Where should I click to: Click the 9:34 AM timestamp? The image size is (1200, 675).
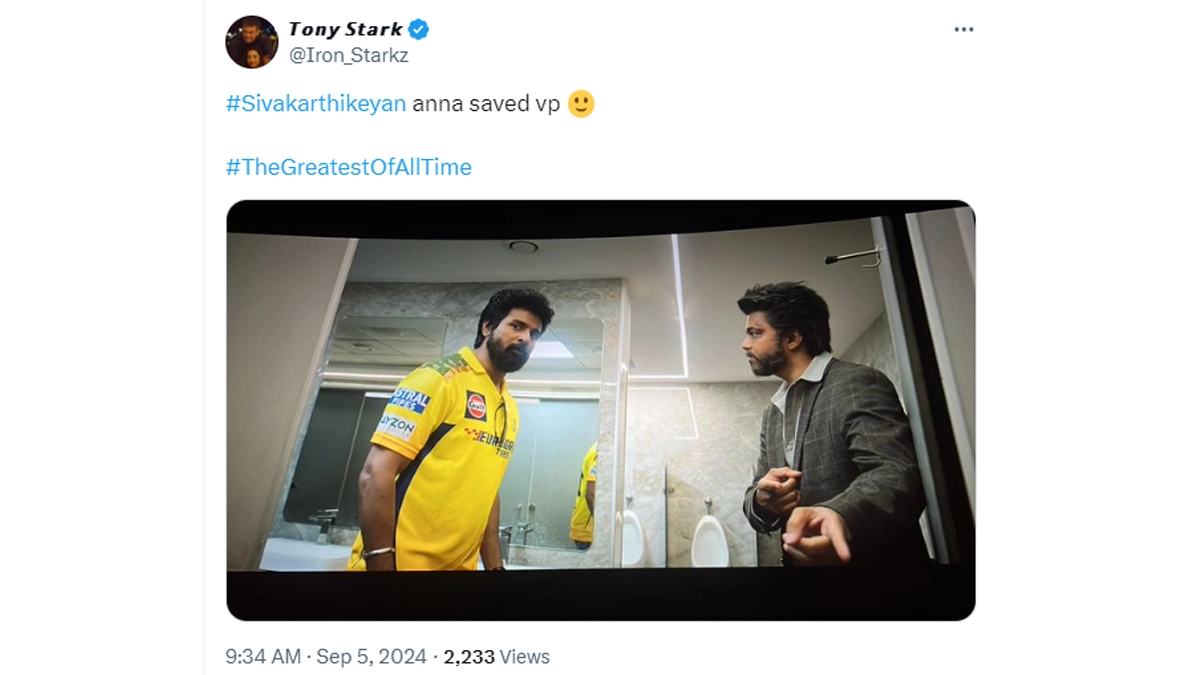pyautogui.click(x=263, y=657)
